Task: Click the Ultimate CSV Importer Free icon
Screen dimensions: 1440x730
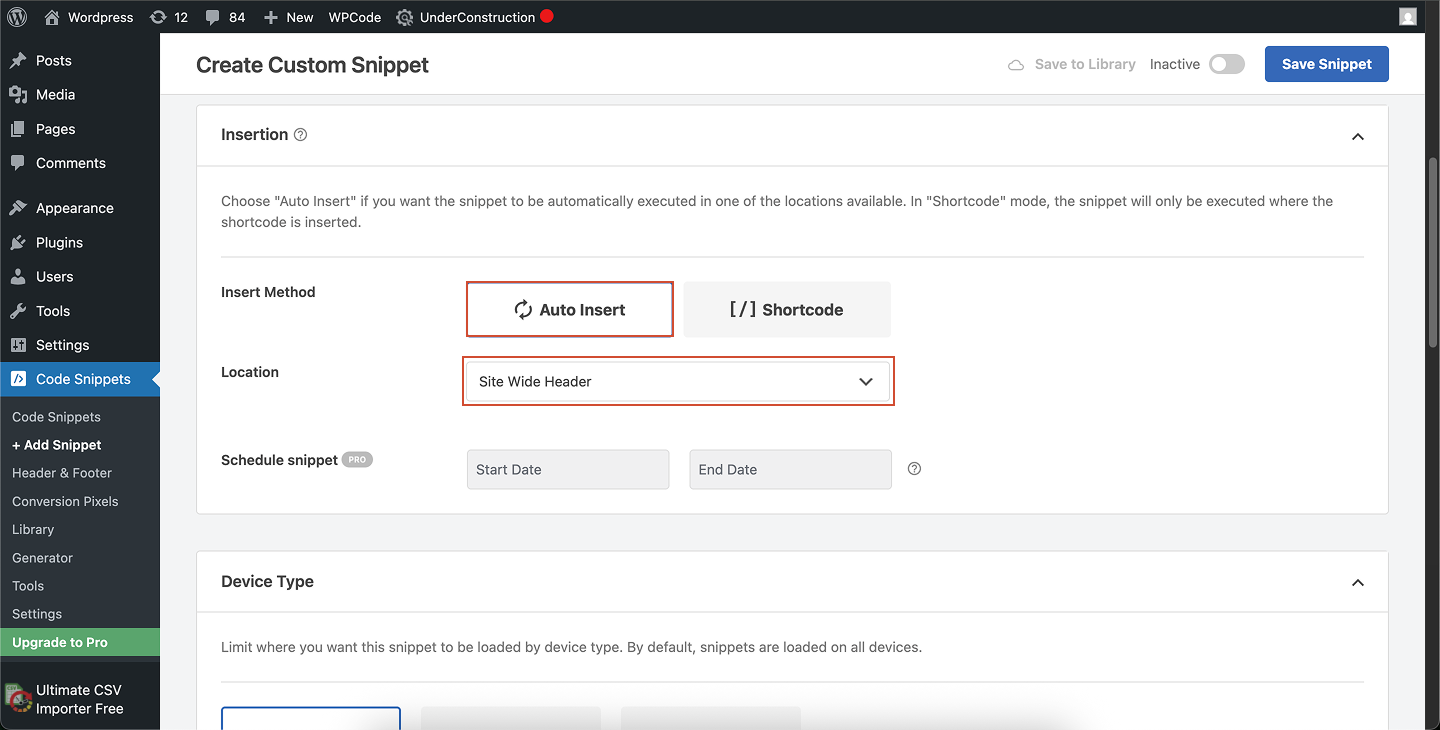Action: tap(16, 697)
